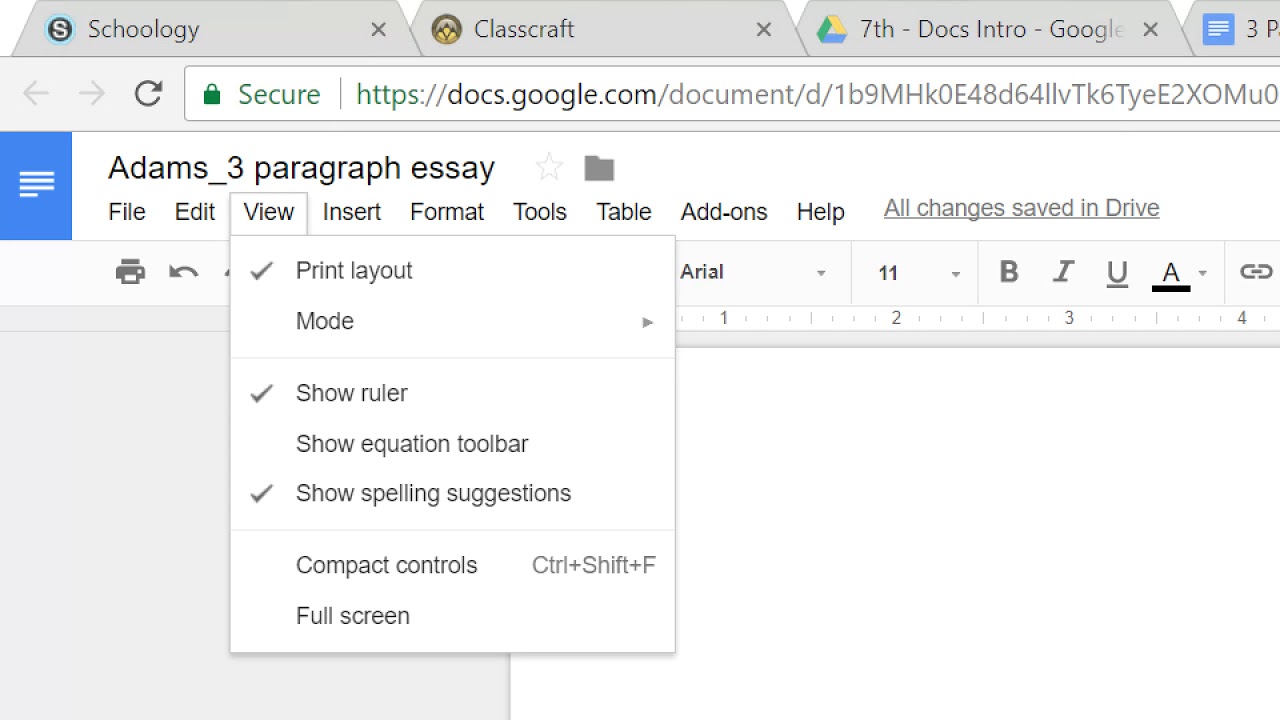This screenshot has height=720, width=1280.
Task: Apply Italic formatting
Action: click(x=1063, y=271)
